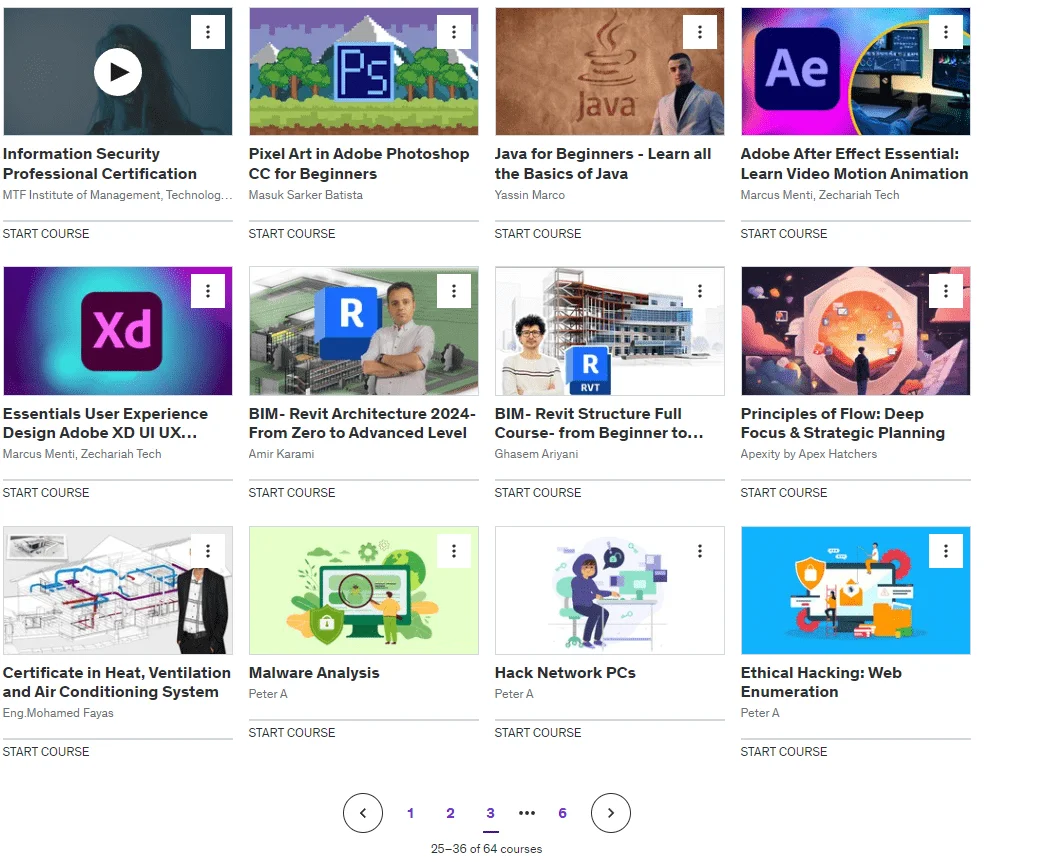Start the Ethical Hacking Web Enumeration course

[784, 751]
